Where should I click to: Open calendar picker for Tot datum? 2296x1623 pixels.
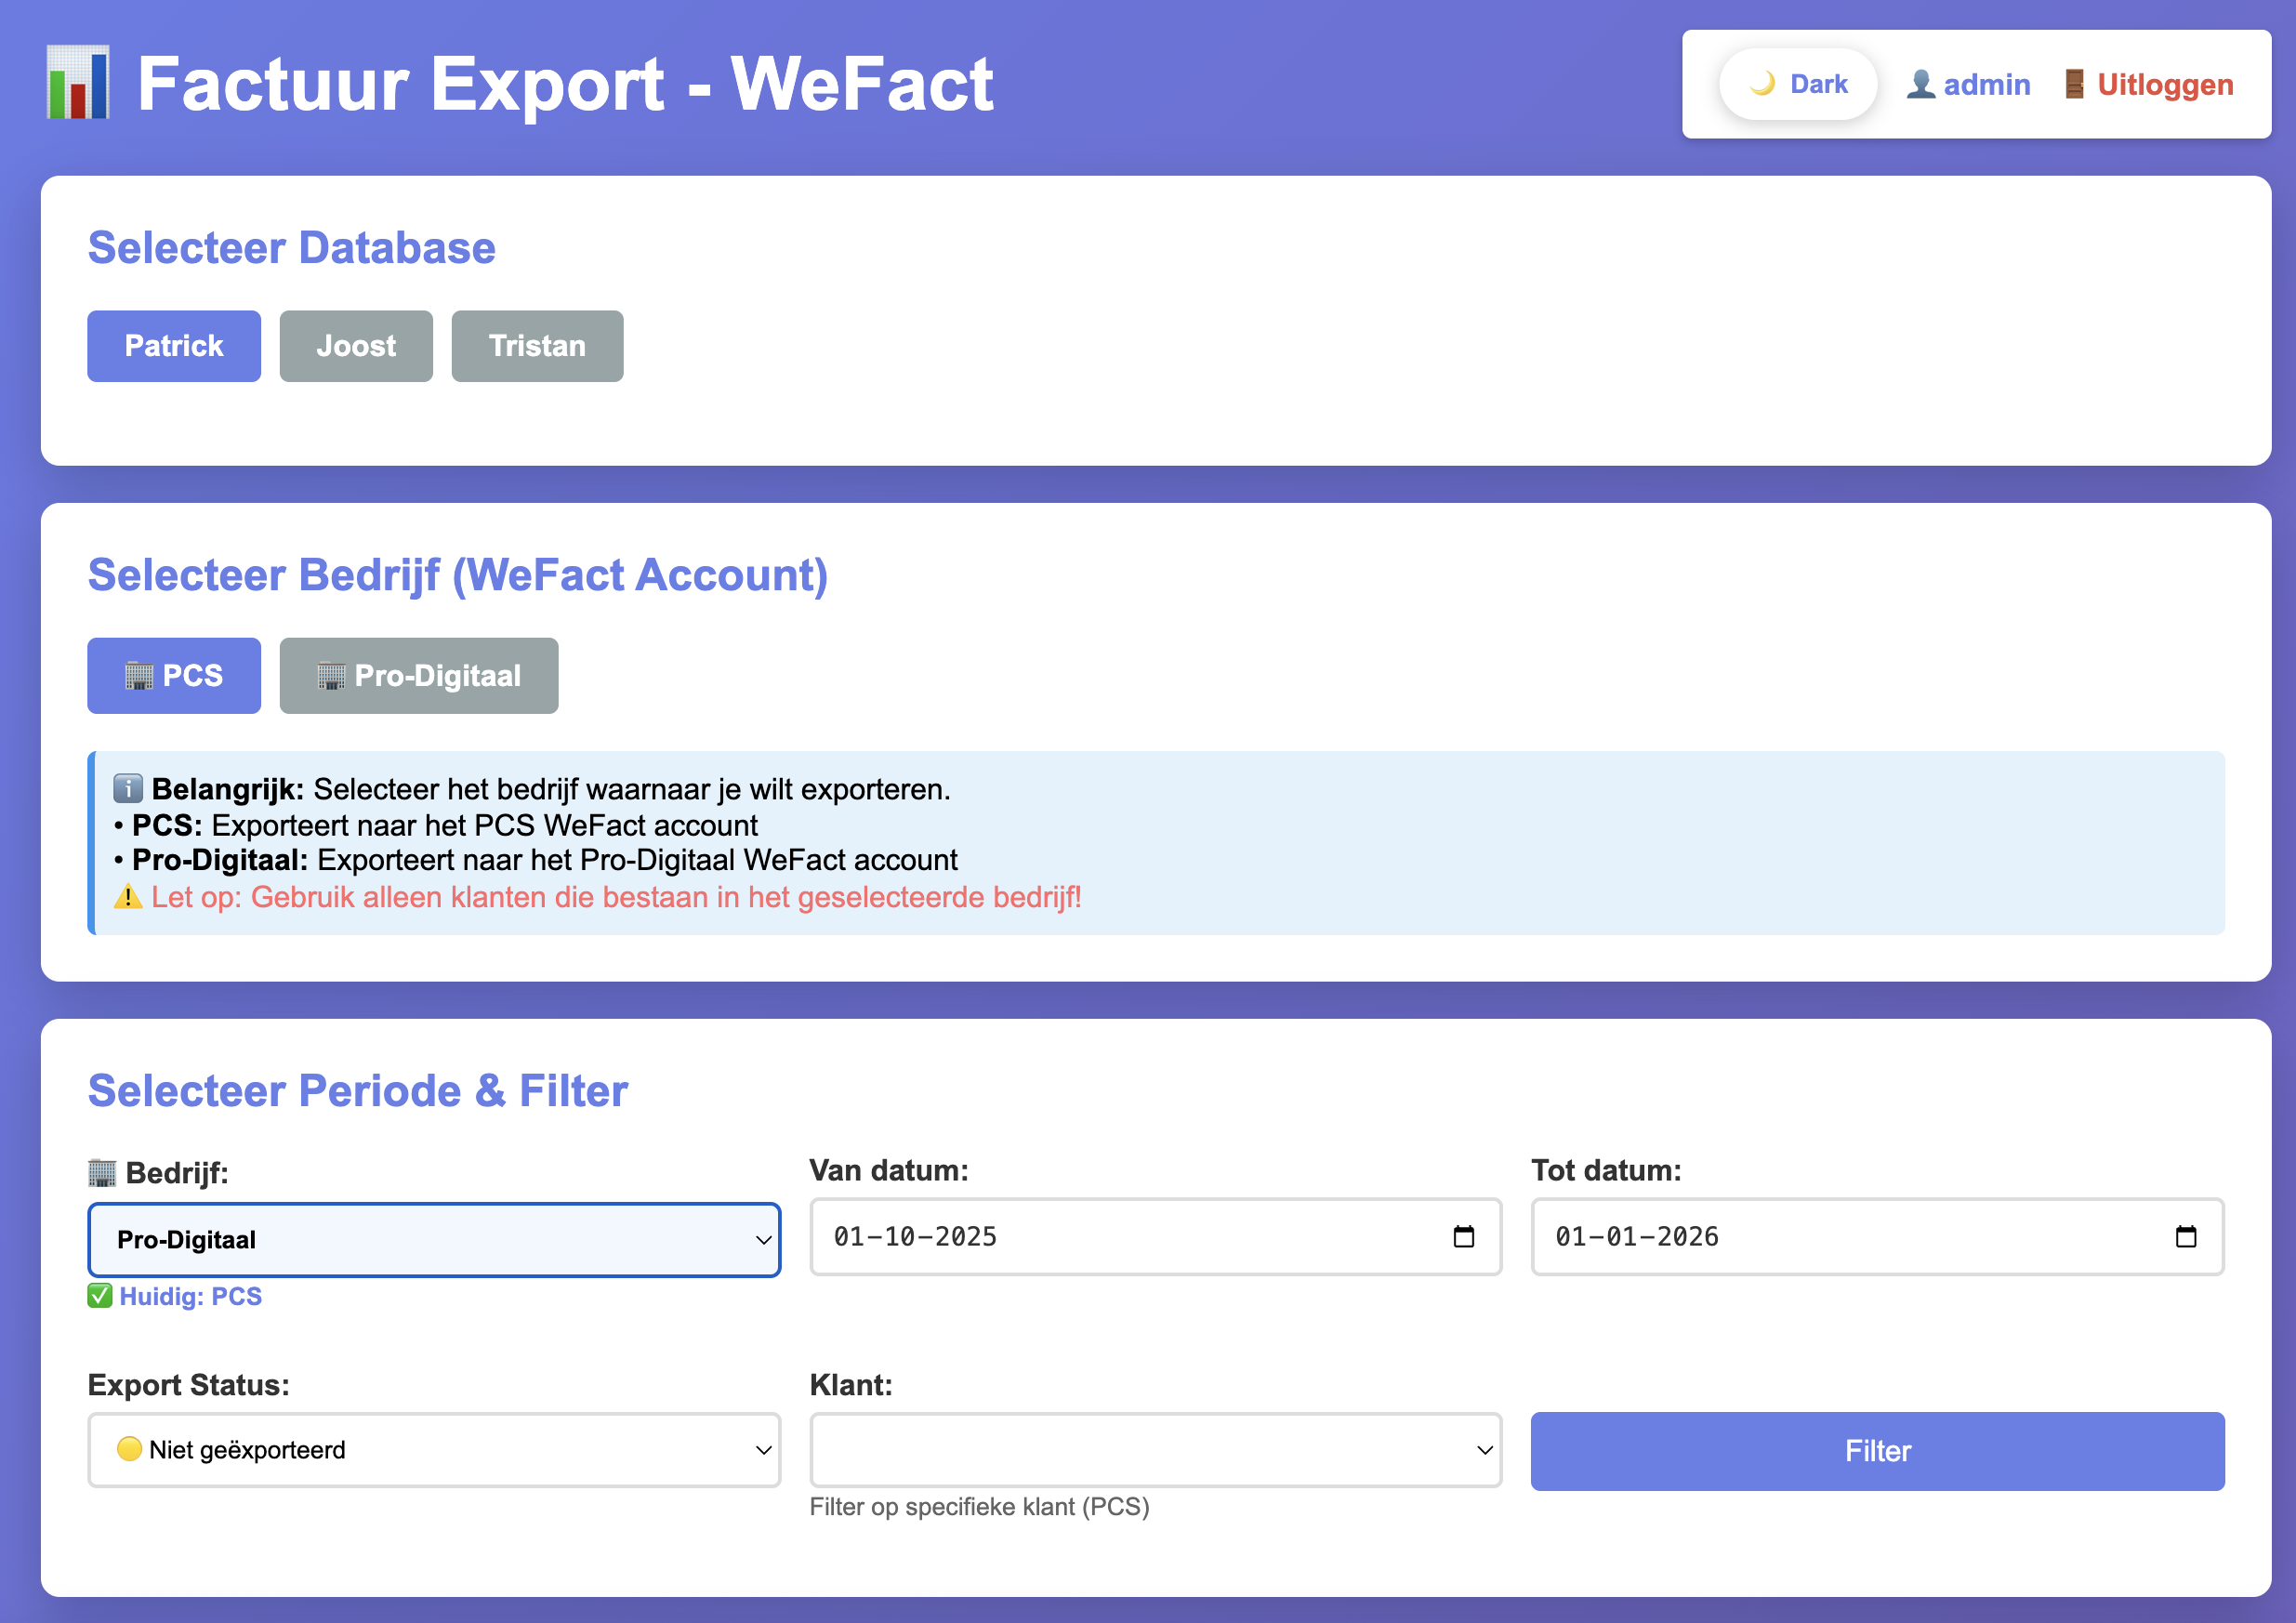[2185, 1237]
